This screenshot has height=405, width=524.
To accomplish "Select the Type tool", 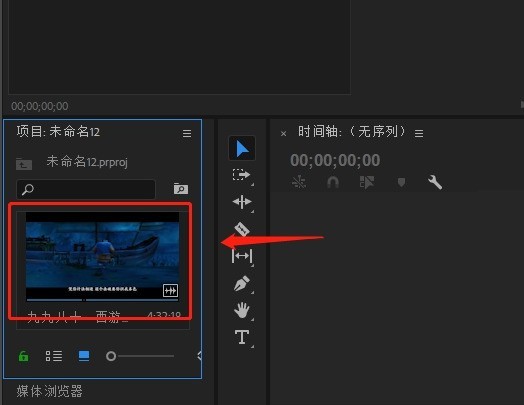I will click(x=242, y=337).
